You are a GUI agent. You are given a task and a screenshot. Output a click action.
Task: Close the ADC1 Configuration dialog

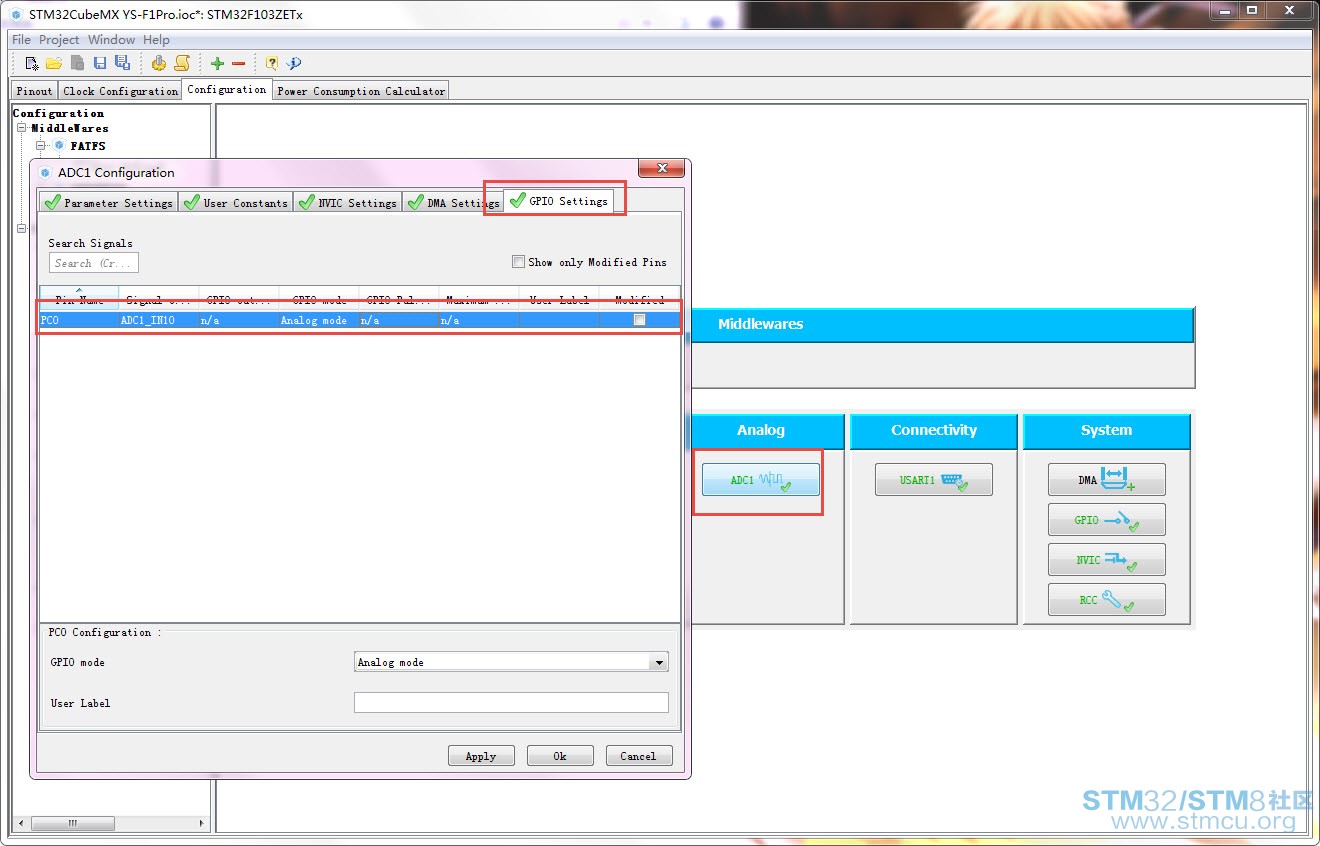pos(660,169)
